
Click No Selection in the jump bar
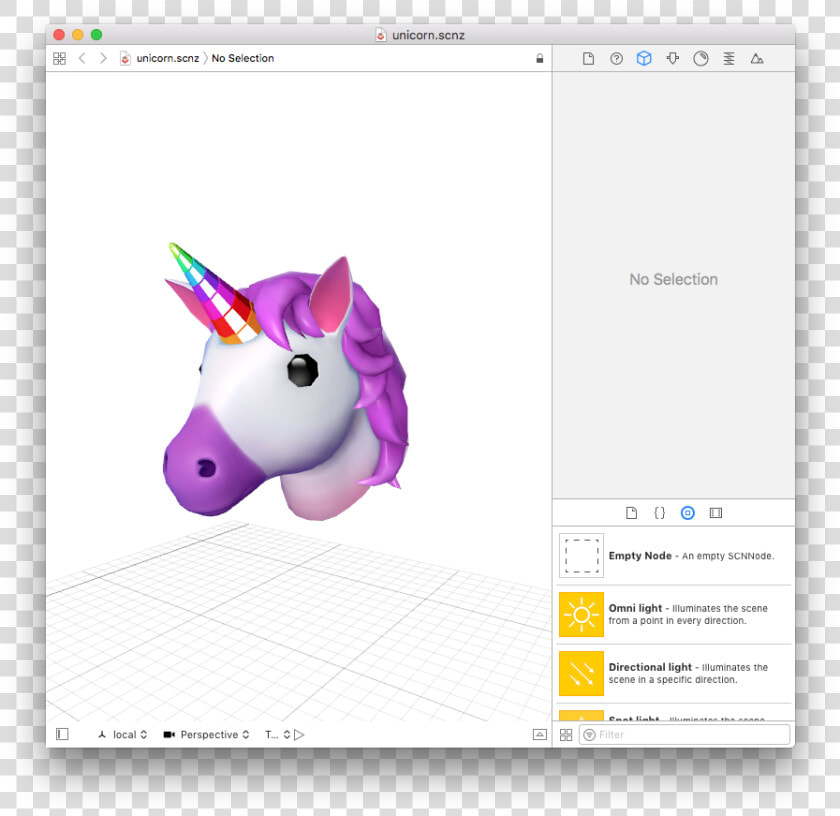(x=243, y=58)
